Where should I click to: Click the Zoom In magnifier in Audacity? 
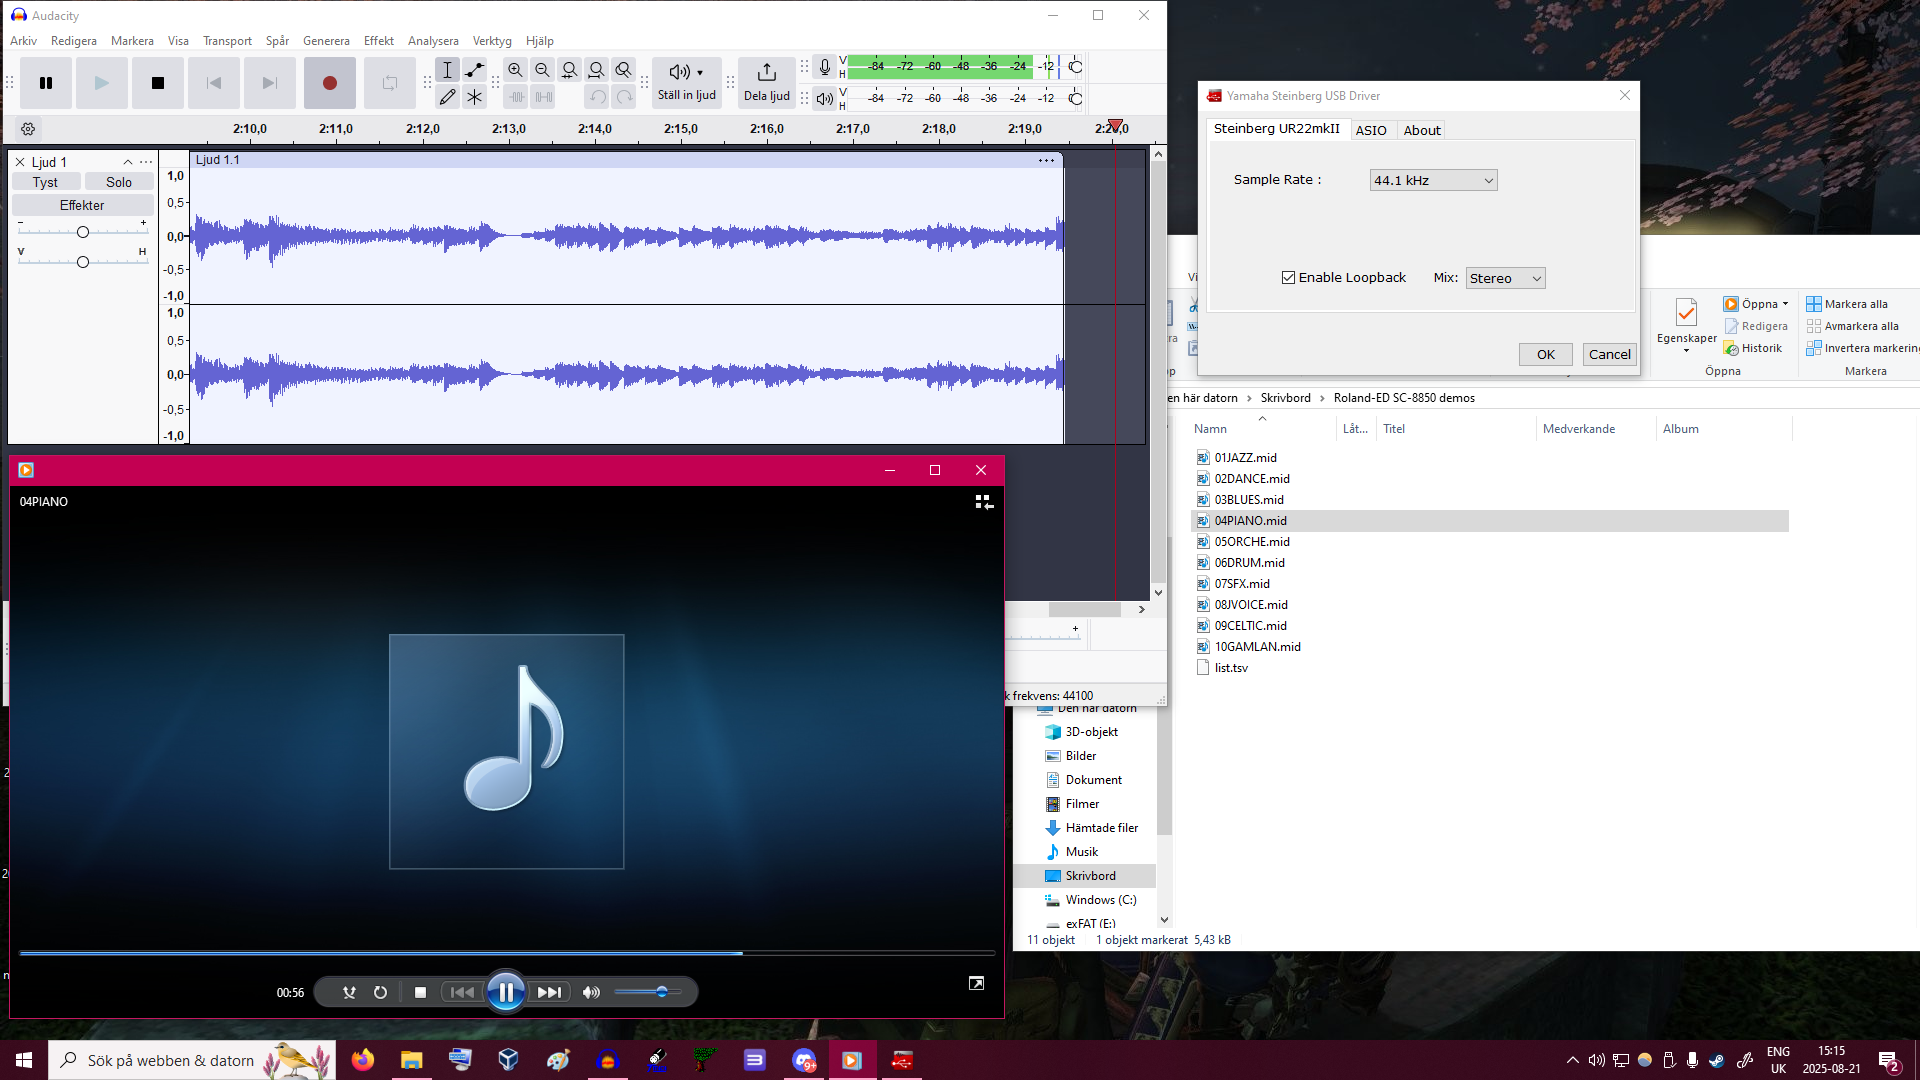pyautogui.click(x=515, y=70)
